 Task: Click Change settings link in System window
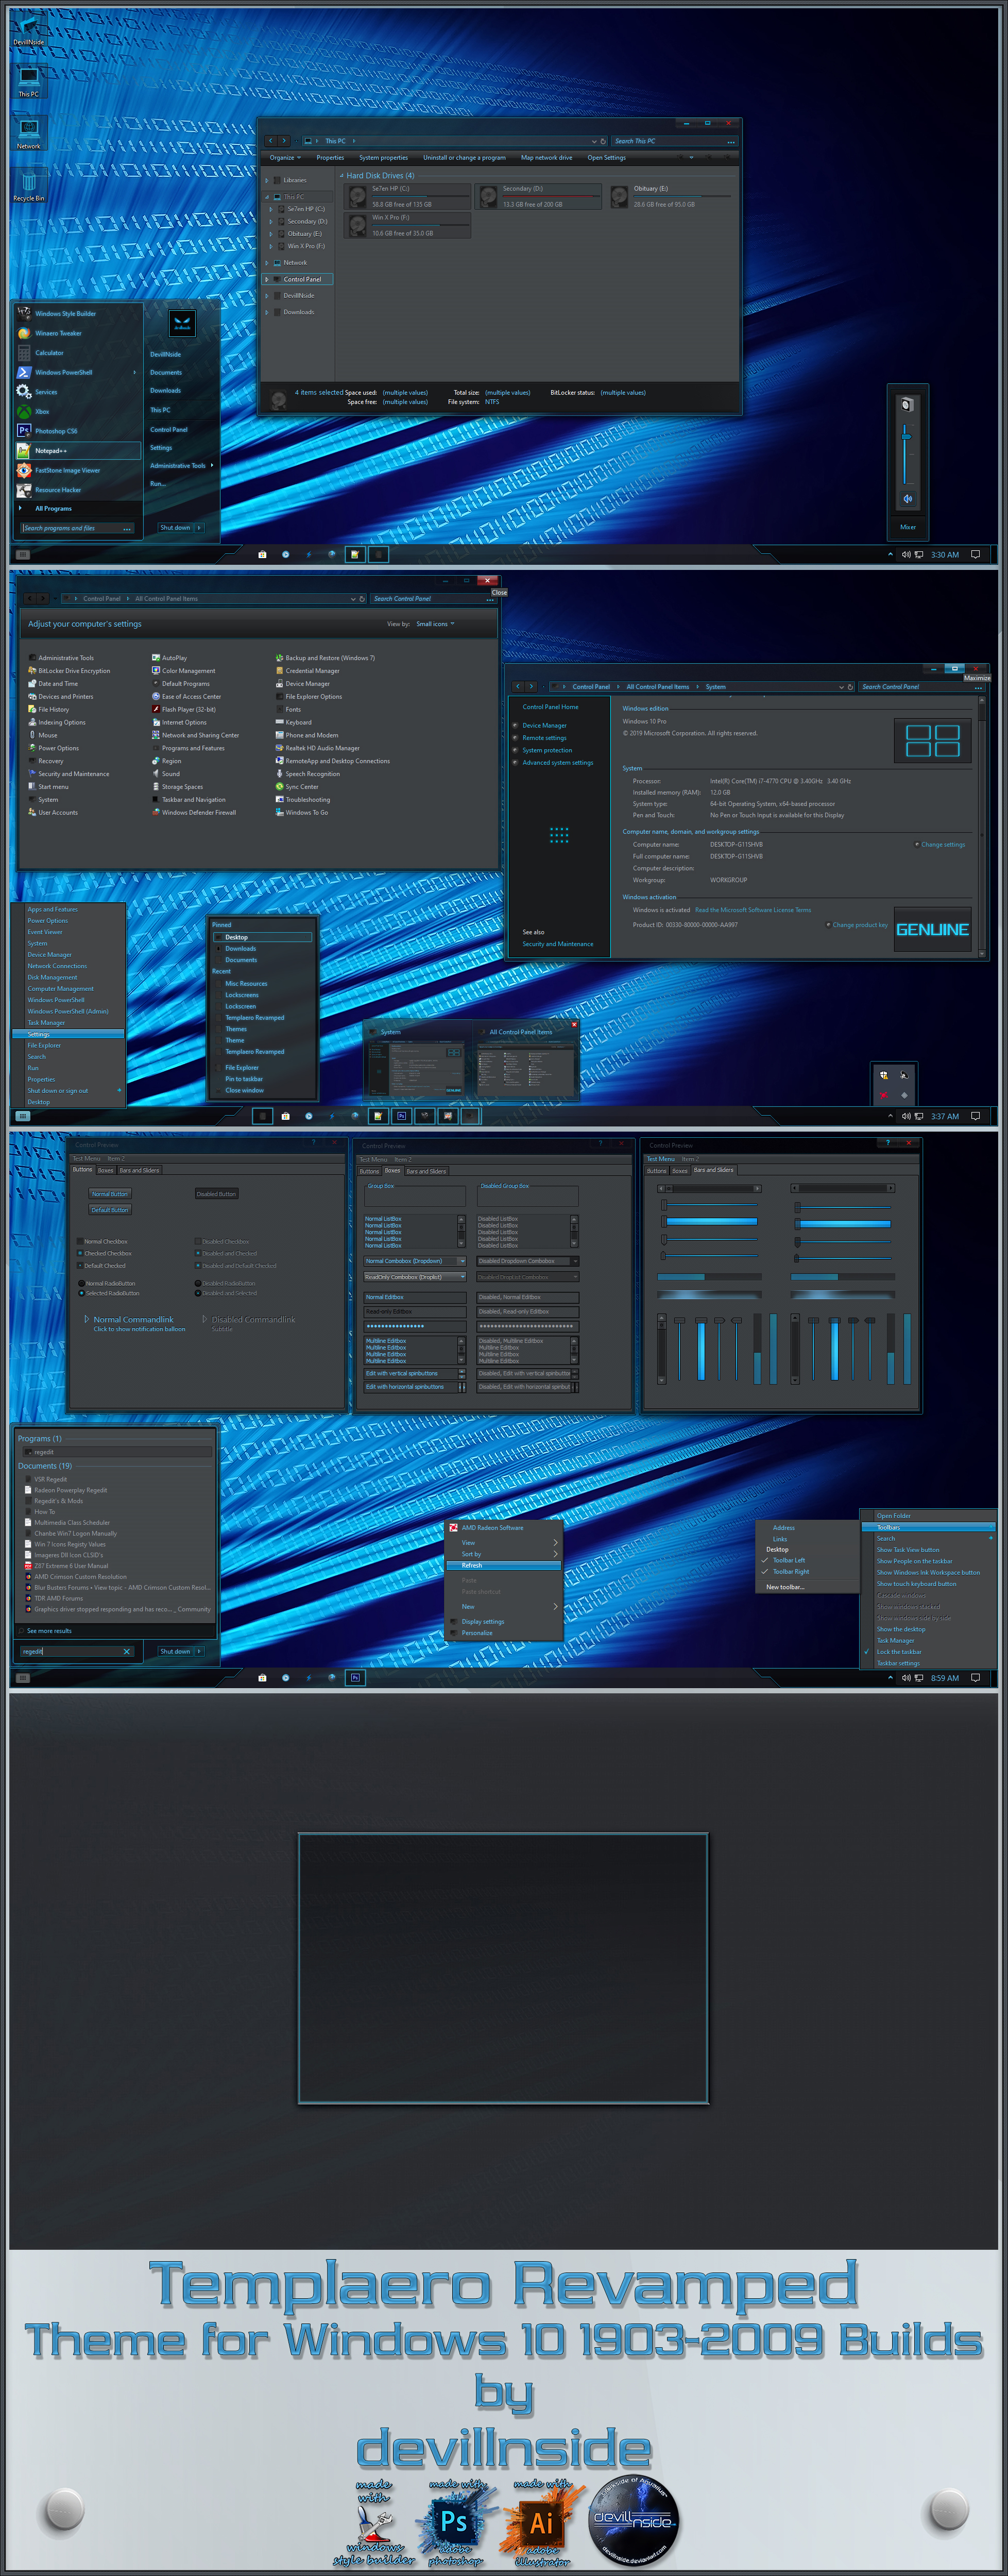pos(943,844)
